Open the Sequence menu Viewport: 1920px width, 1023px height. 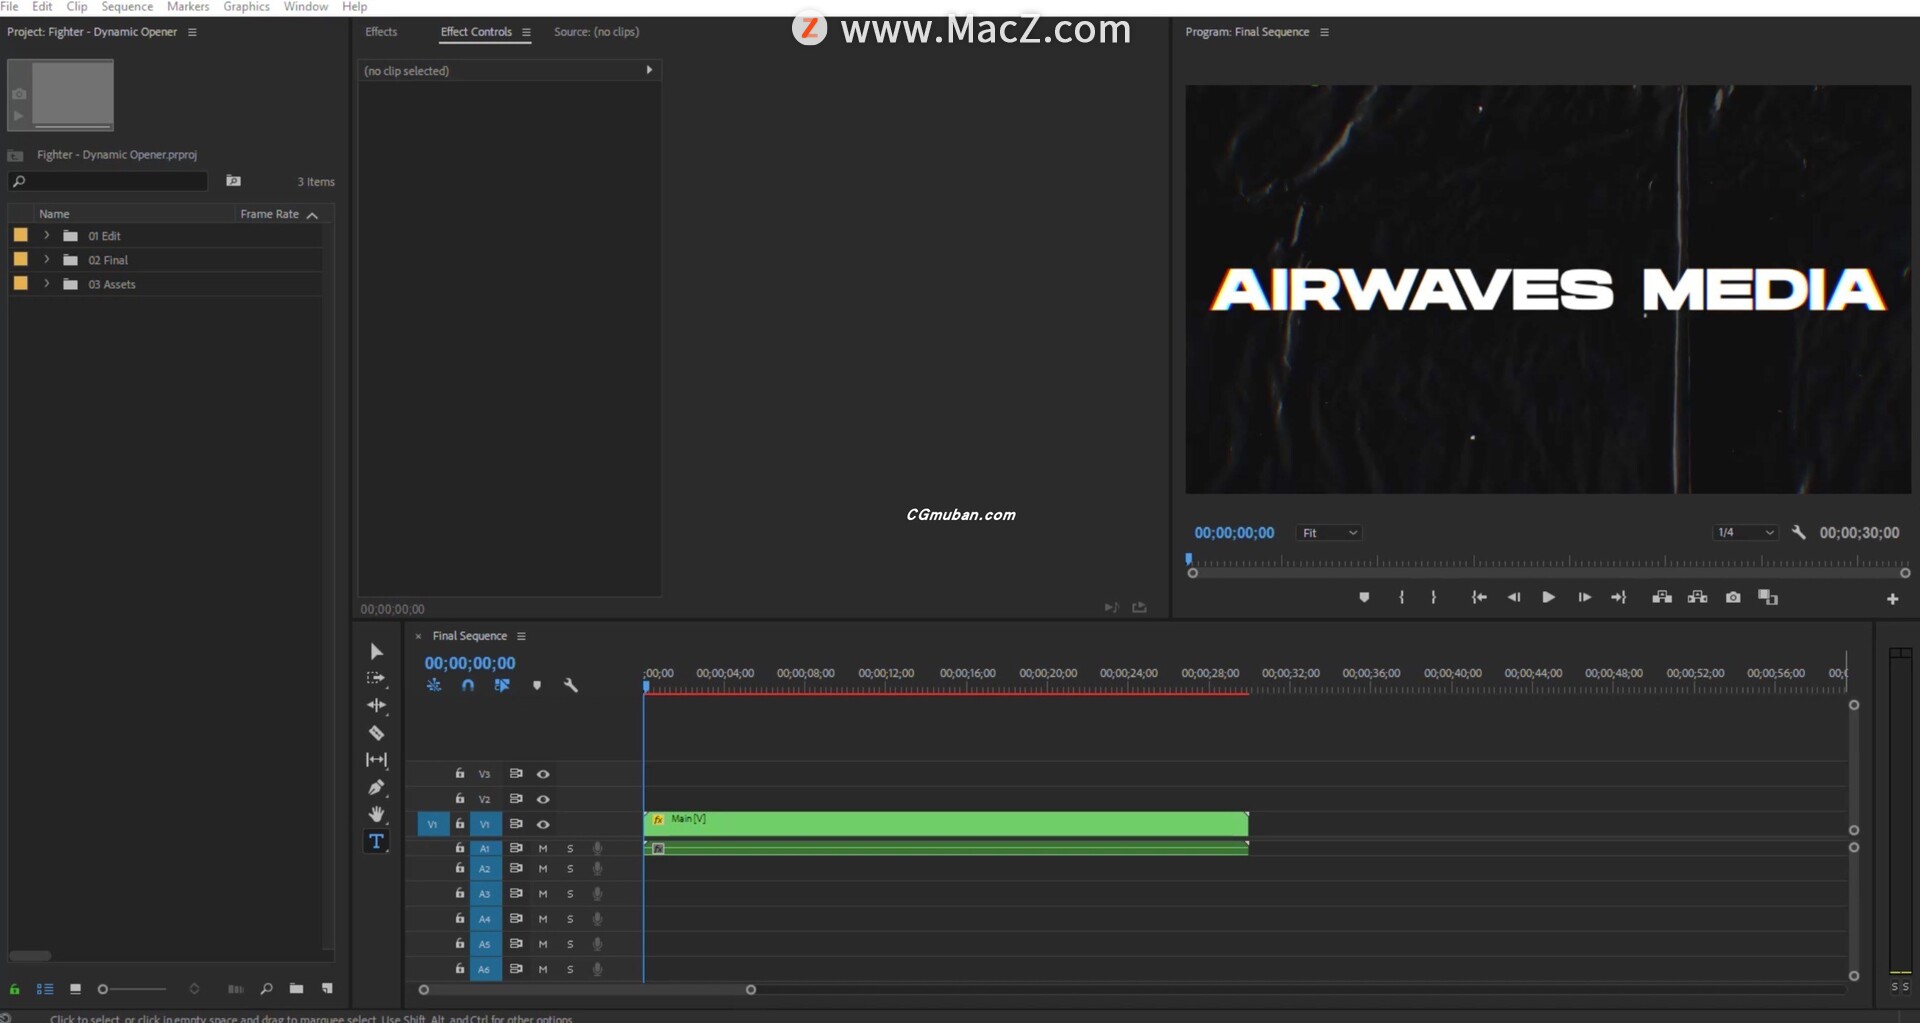[127, 7]
